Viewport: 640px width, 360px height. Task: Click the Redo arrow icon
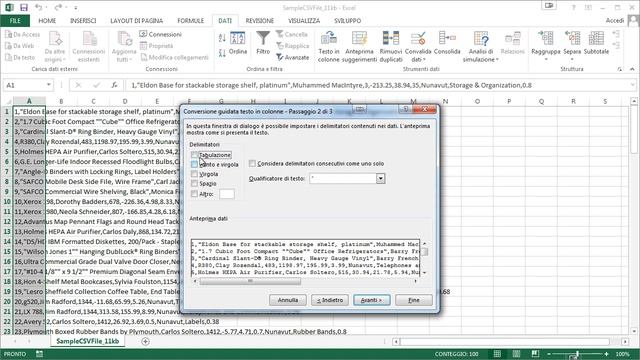click(x=58, y=7)
